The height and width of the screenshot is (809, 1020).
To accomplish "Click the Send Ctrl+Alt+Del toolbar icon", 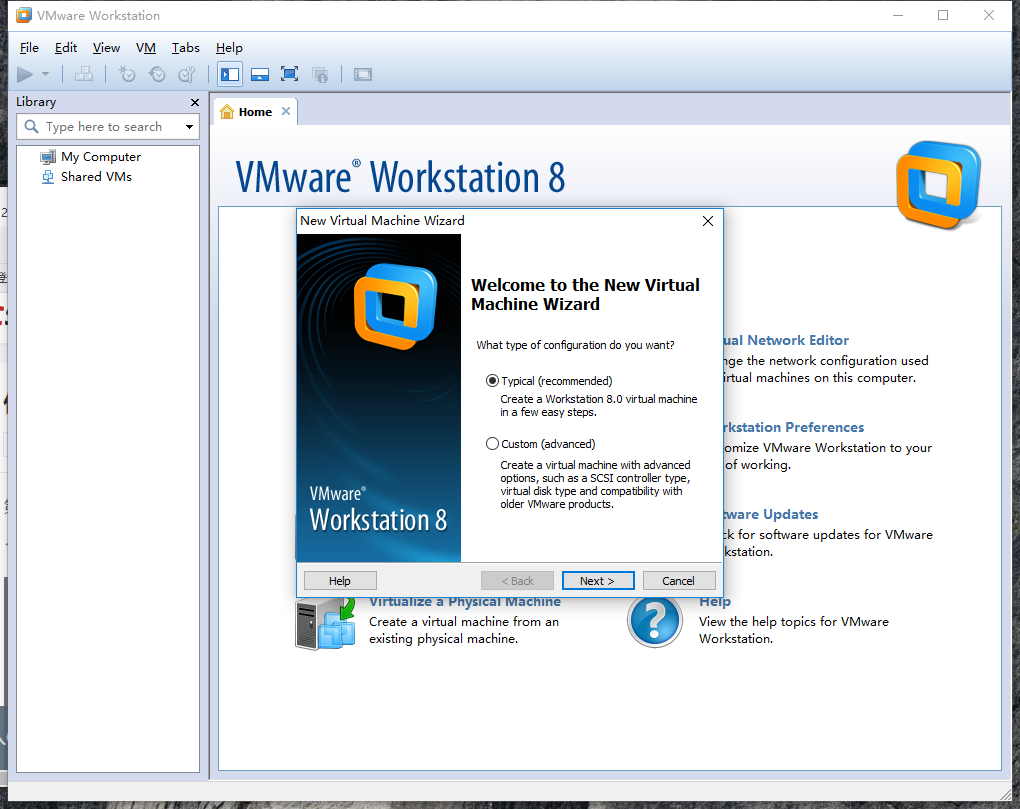I will pos(84,74).
